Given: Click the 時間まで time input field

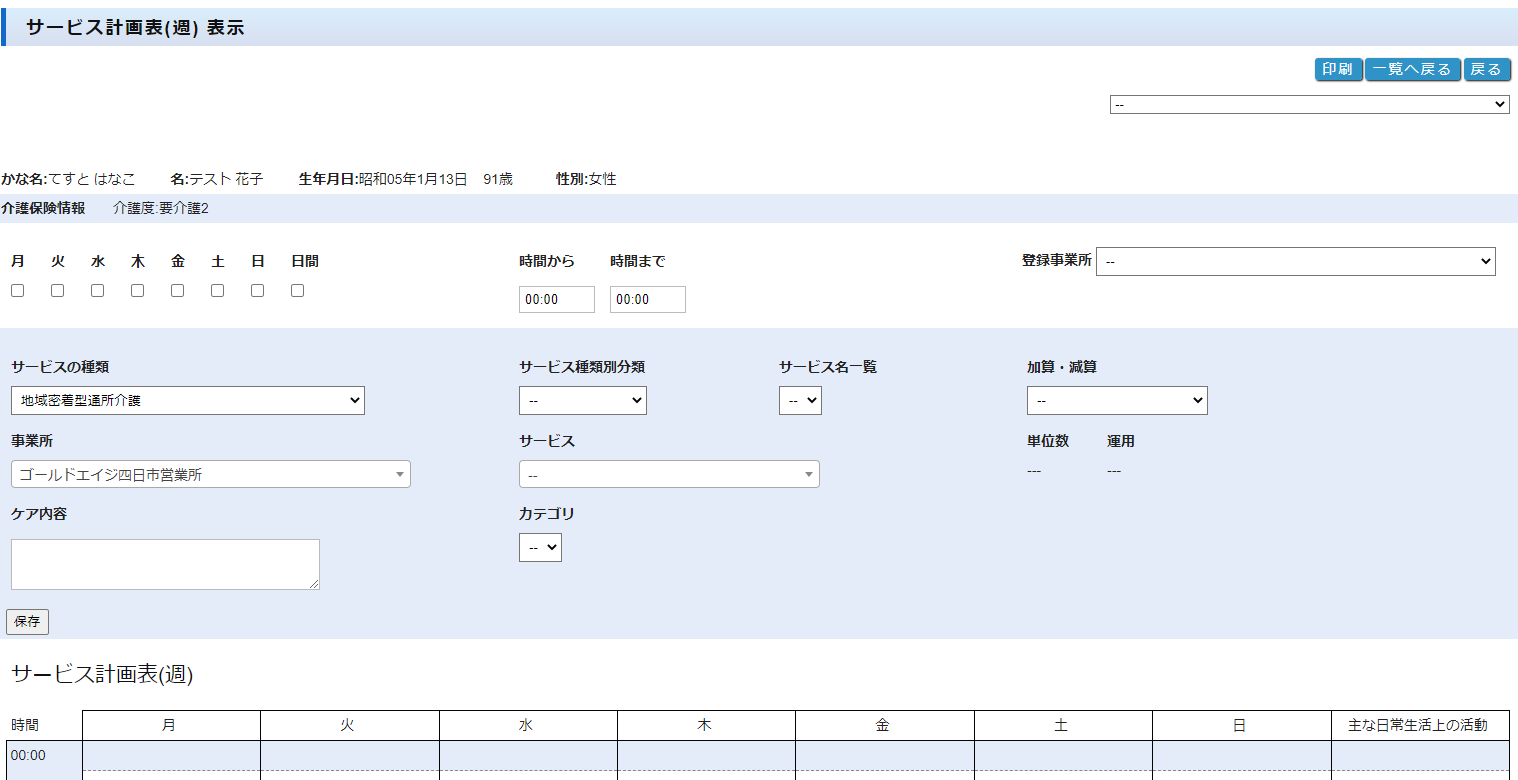Looking at the screenshot, I should [647, 300].
